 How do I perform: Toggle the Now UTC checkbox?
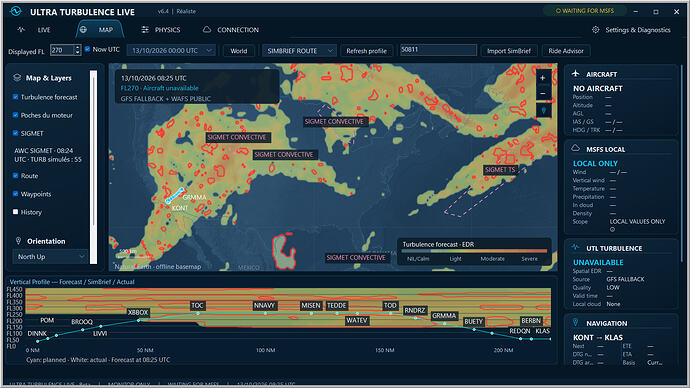coord(87,49)
